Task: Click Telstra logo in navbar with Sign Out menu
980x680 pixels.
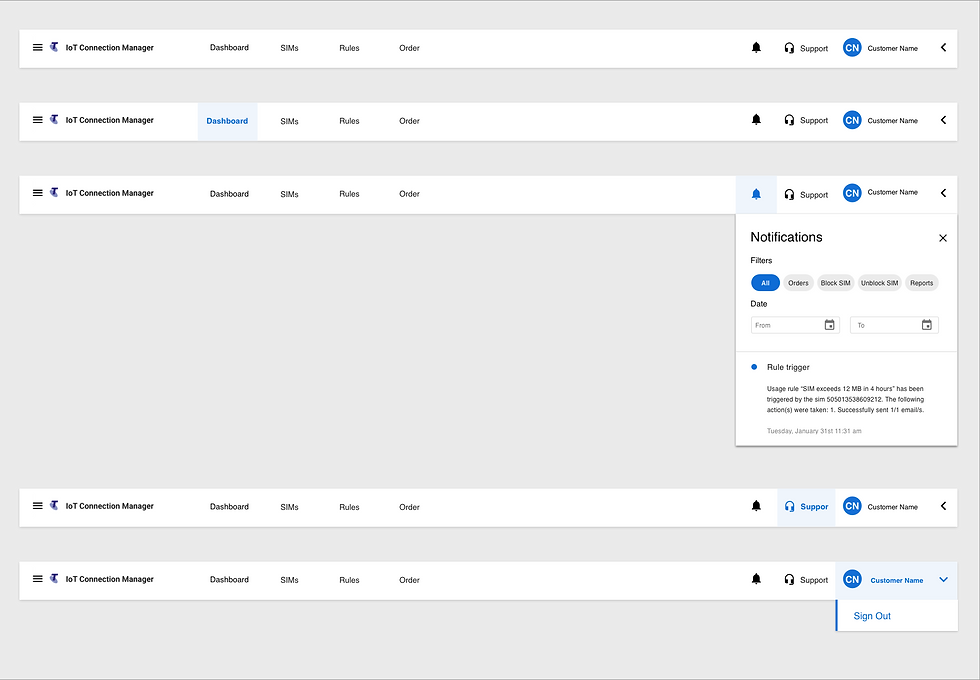Action: [54, 578]
